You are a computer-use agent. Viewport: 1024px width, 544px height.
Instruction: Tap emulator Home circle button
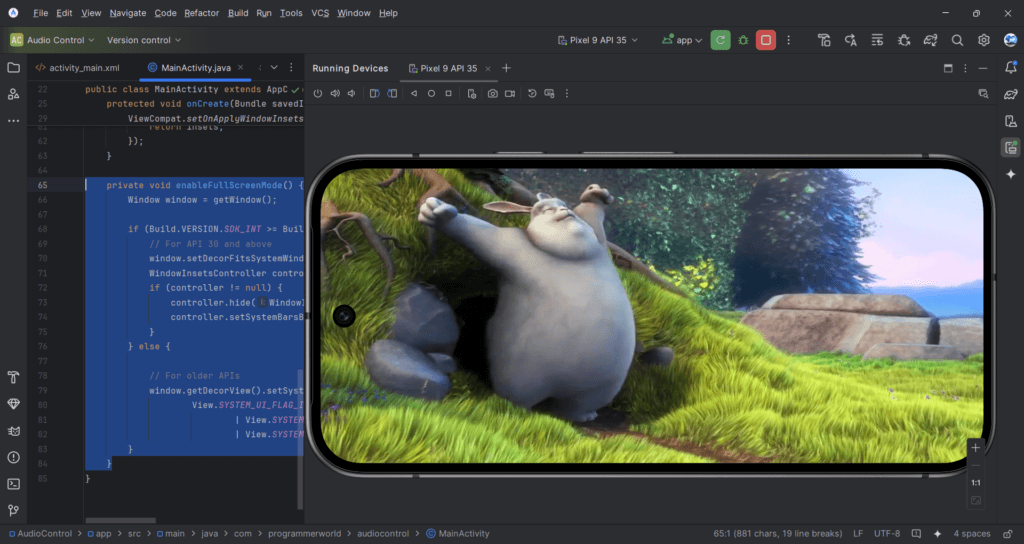(x=431, y=93)
